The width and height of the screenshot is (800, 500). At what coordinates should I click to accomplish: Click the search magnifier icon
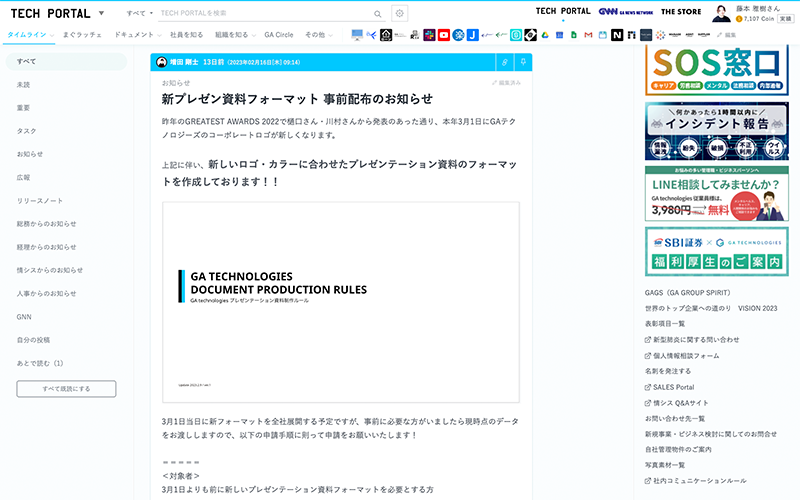pyautogui.click(x=377, y=14)
